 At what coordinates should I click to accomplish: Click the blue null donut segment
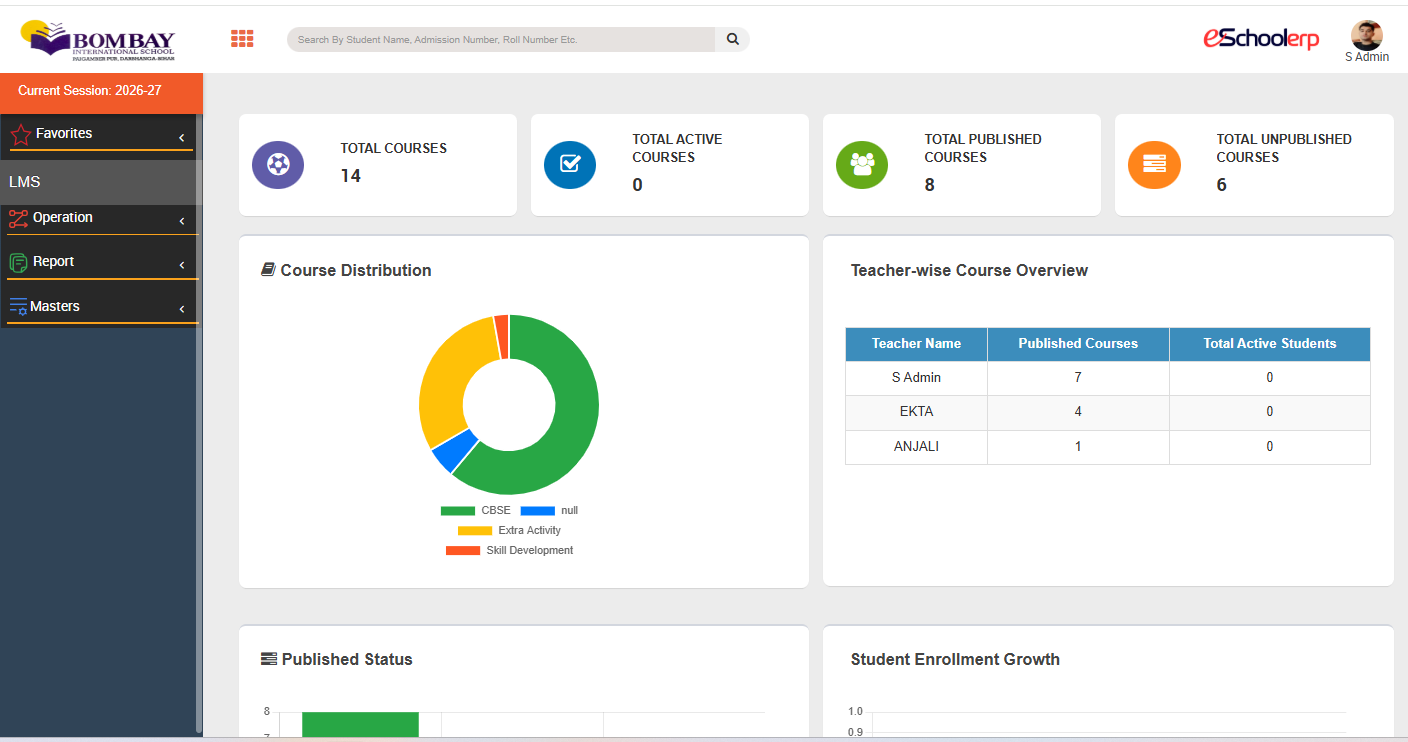point(455,452)
